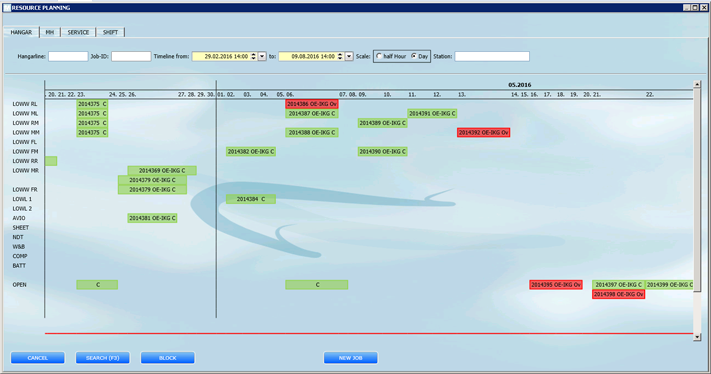
Task: Click the NEW JOB button
Action: (351, 358)
